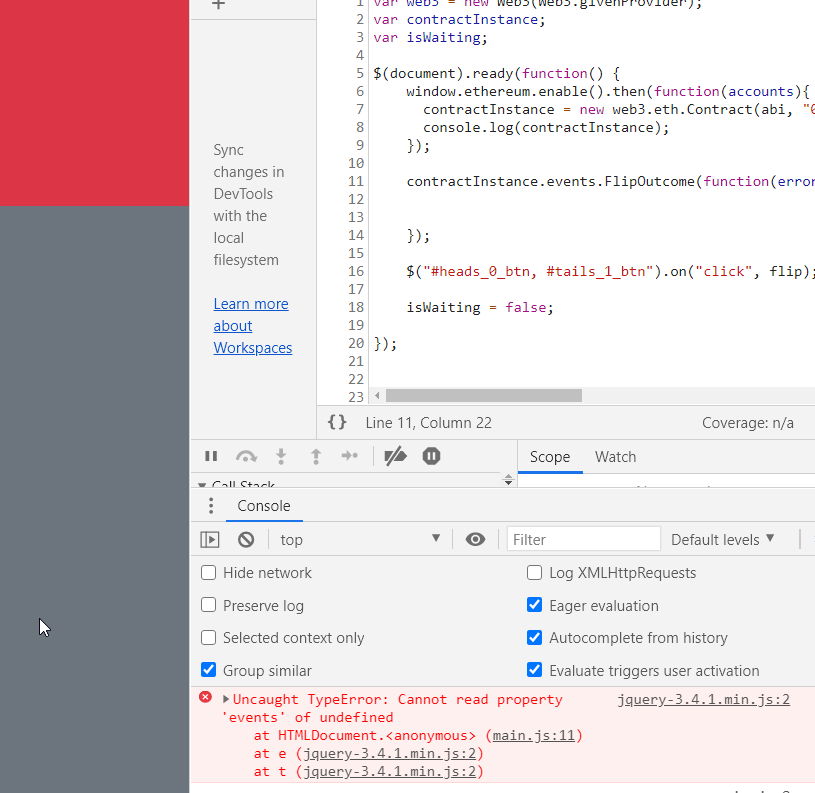Uncheck the Group similar checkbox
815x793 pixels.
208,670
